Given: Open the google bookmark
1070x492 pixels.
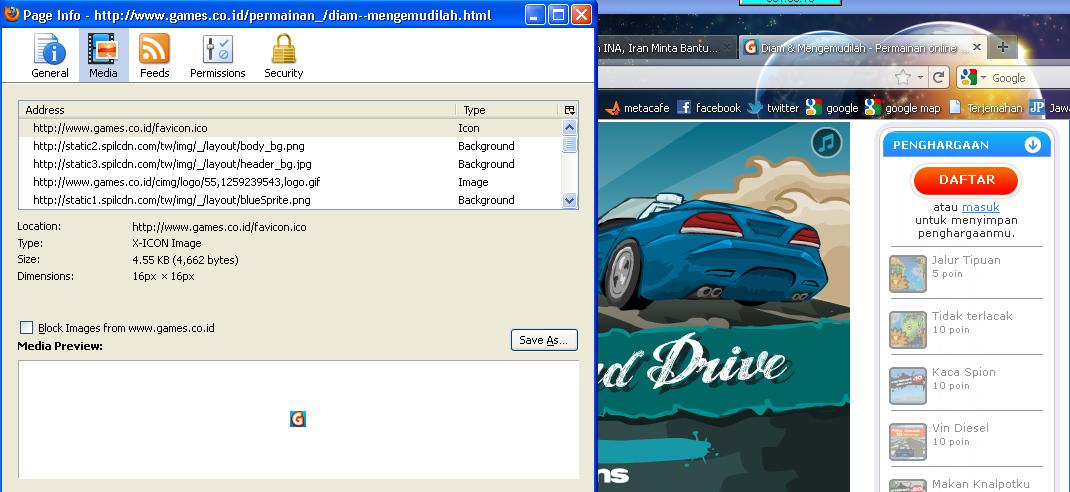Looking at the screenshot, I should [832, 108].
